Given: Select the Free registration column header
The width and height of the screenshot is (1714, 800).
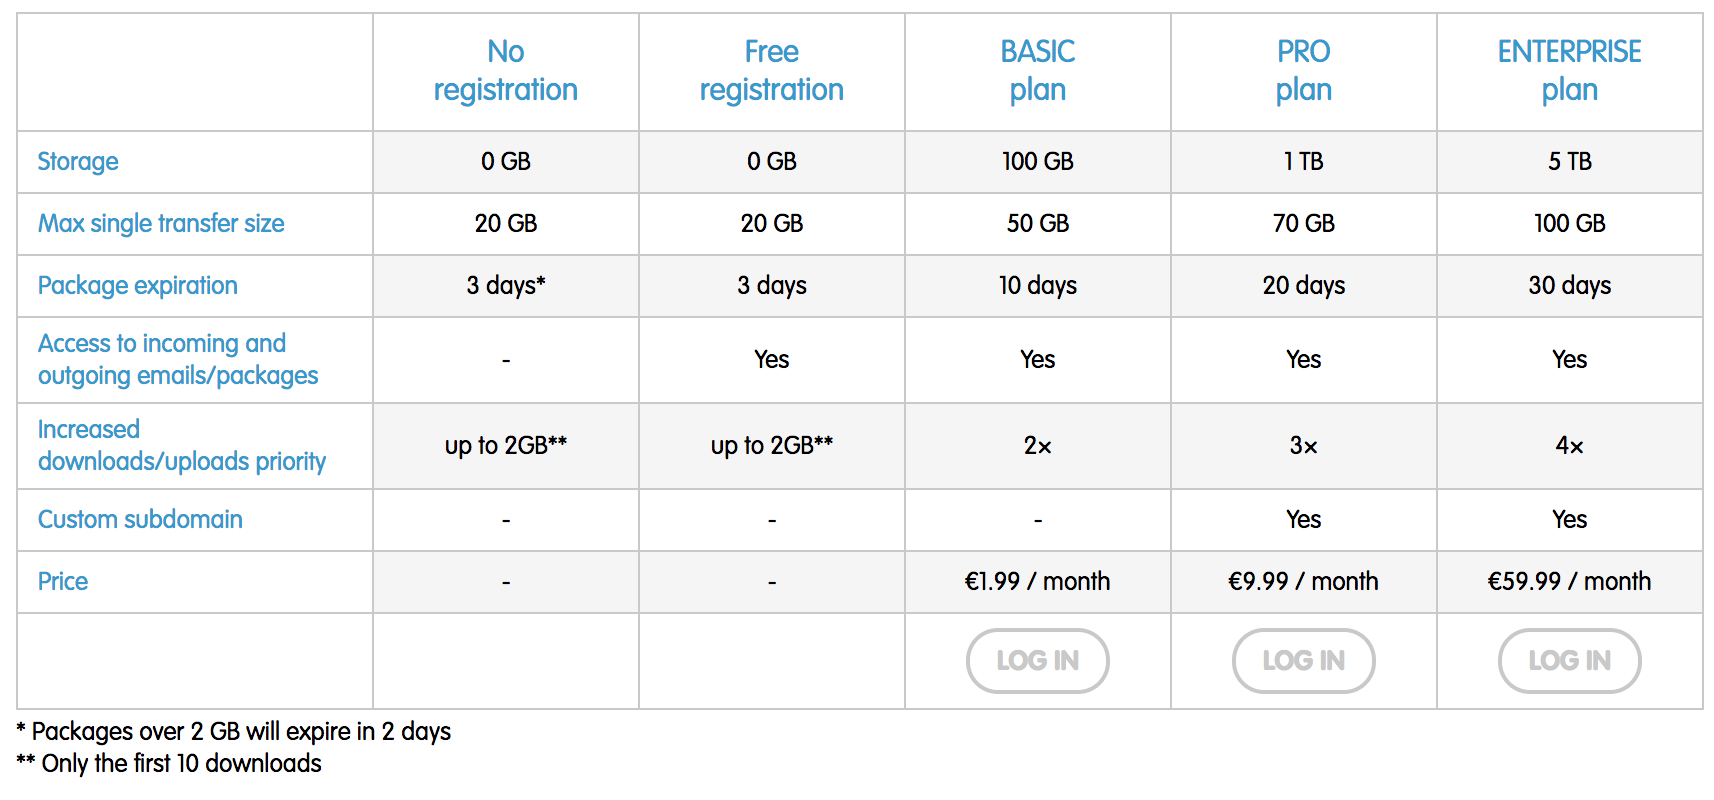Looking at the screenshot, I should (x=772, y=71).
